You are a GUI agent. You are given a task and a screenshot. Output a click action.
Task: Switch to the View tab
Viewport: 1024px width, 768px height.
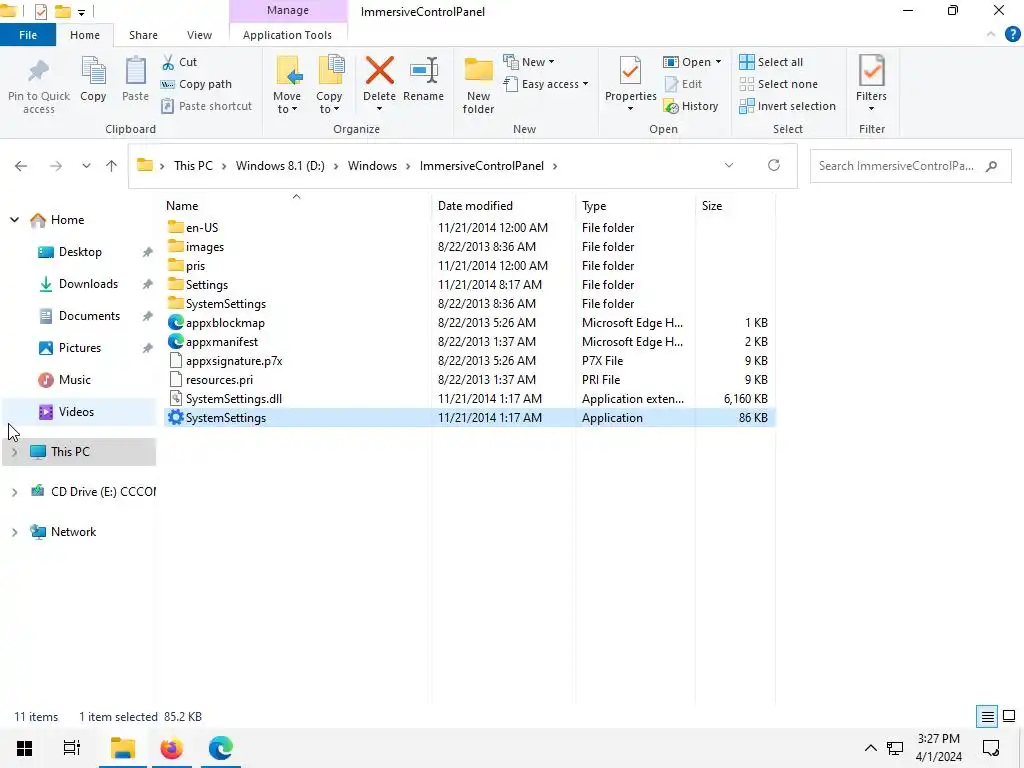click(x=199, y=35)
